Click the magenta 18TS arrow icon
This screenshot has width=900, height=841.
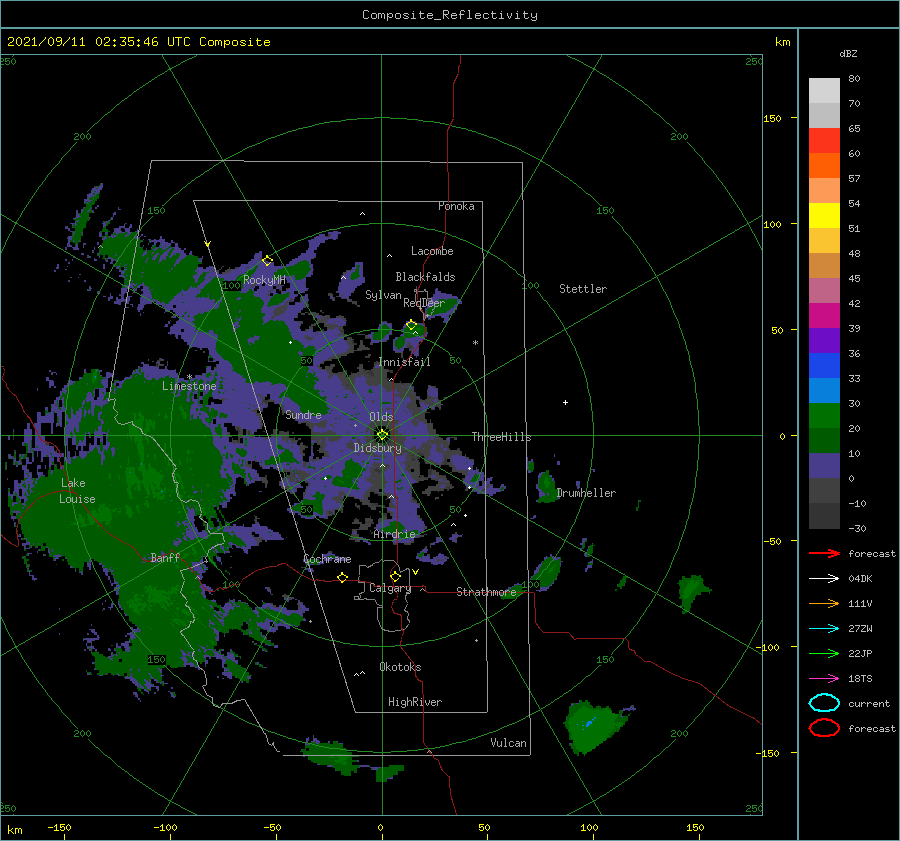[824, 679]
